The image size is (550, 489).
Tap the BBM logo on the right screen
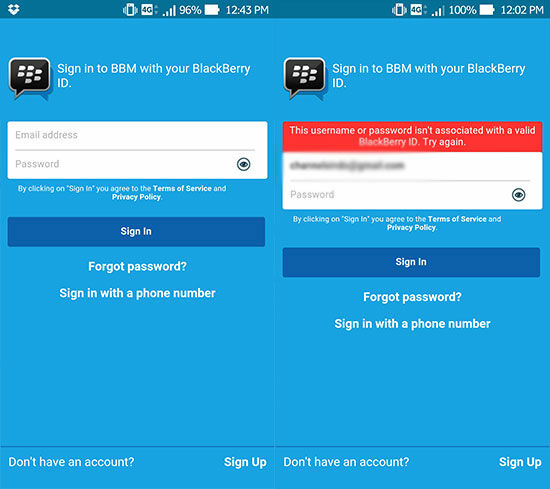305,79
